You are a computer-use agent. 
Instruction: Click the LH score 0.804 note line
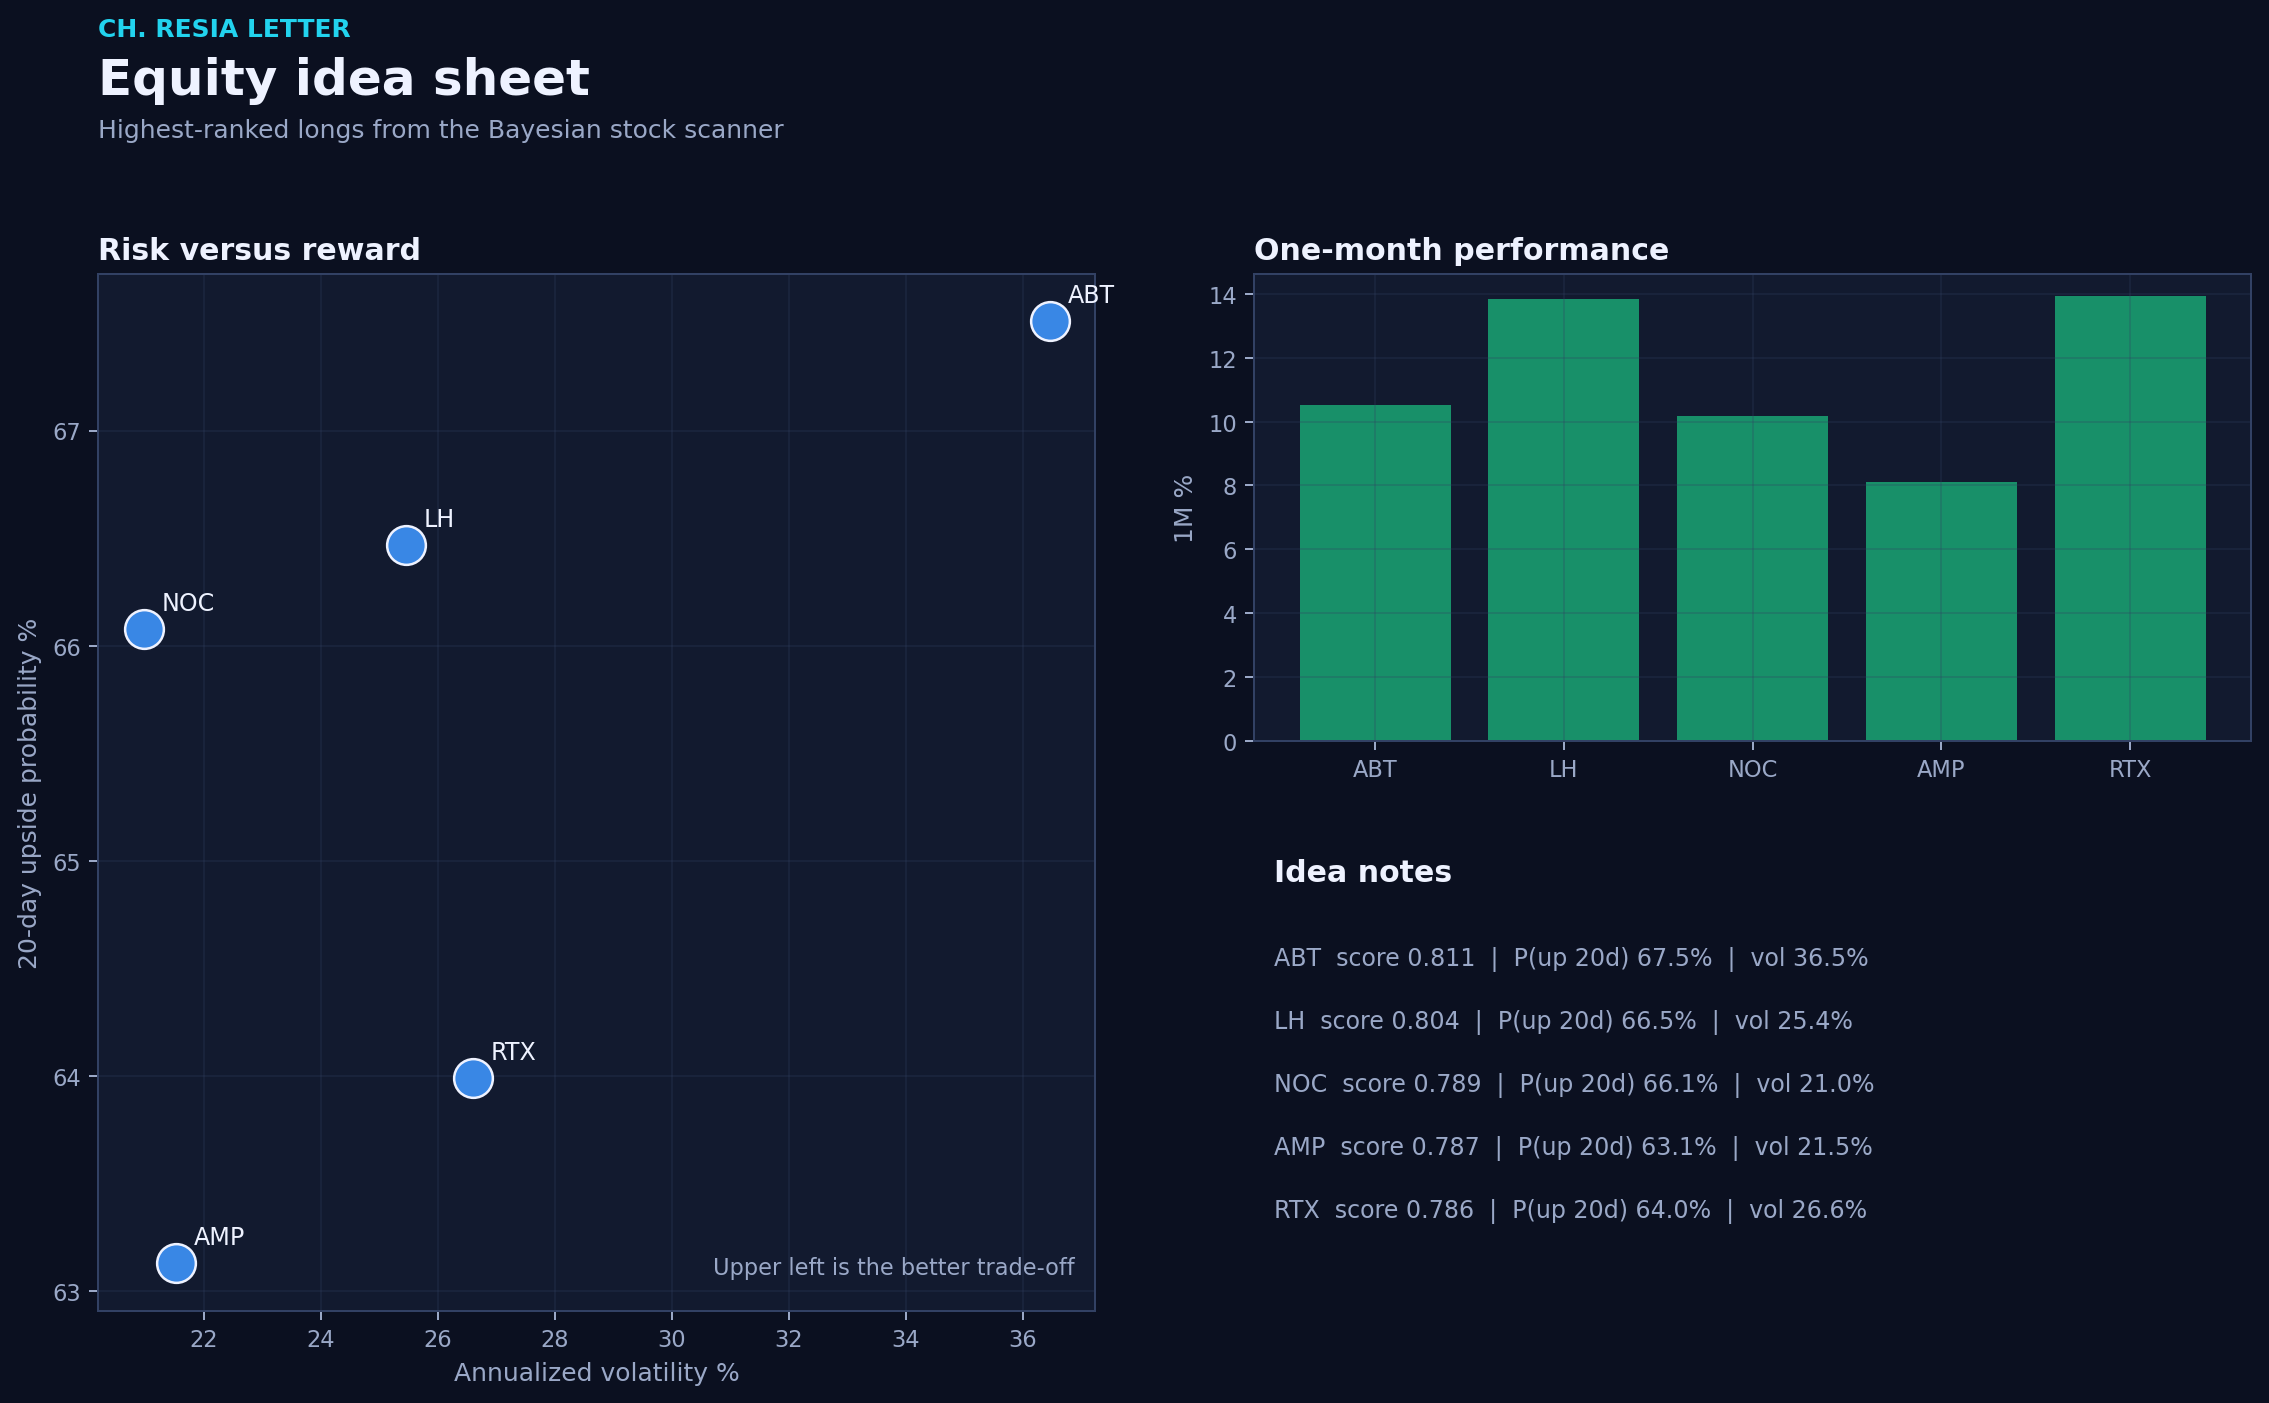point(1563,1021)
